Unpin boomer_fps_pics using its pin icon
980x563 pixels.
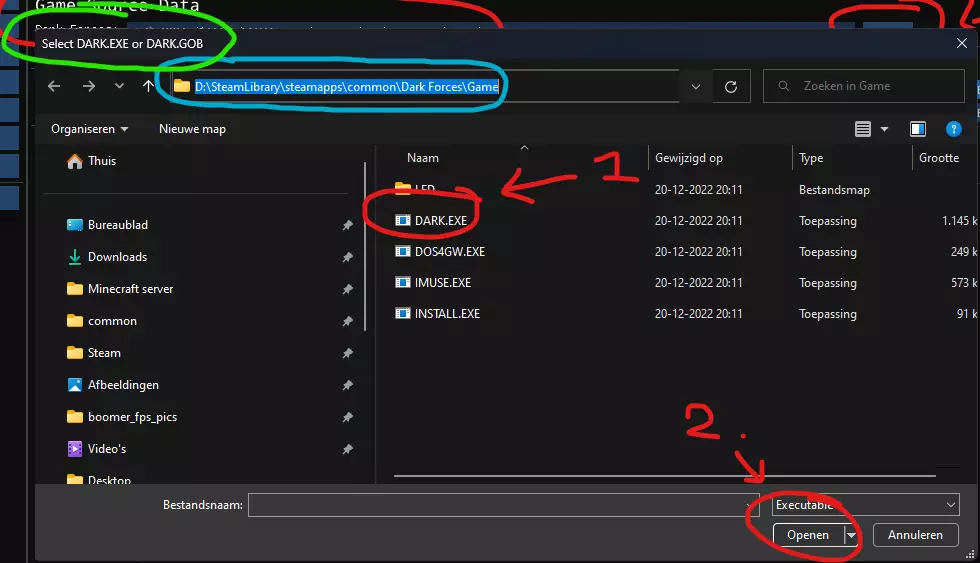click(x=348, y=417)
